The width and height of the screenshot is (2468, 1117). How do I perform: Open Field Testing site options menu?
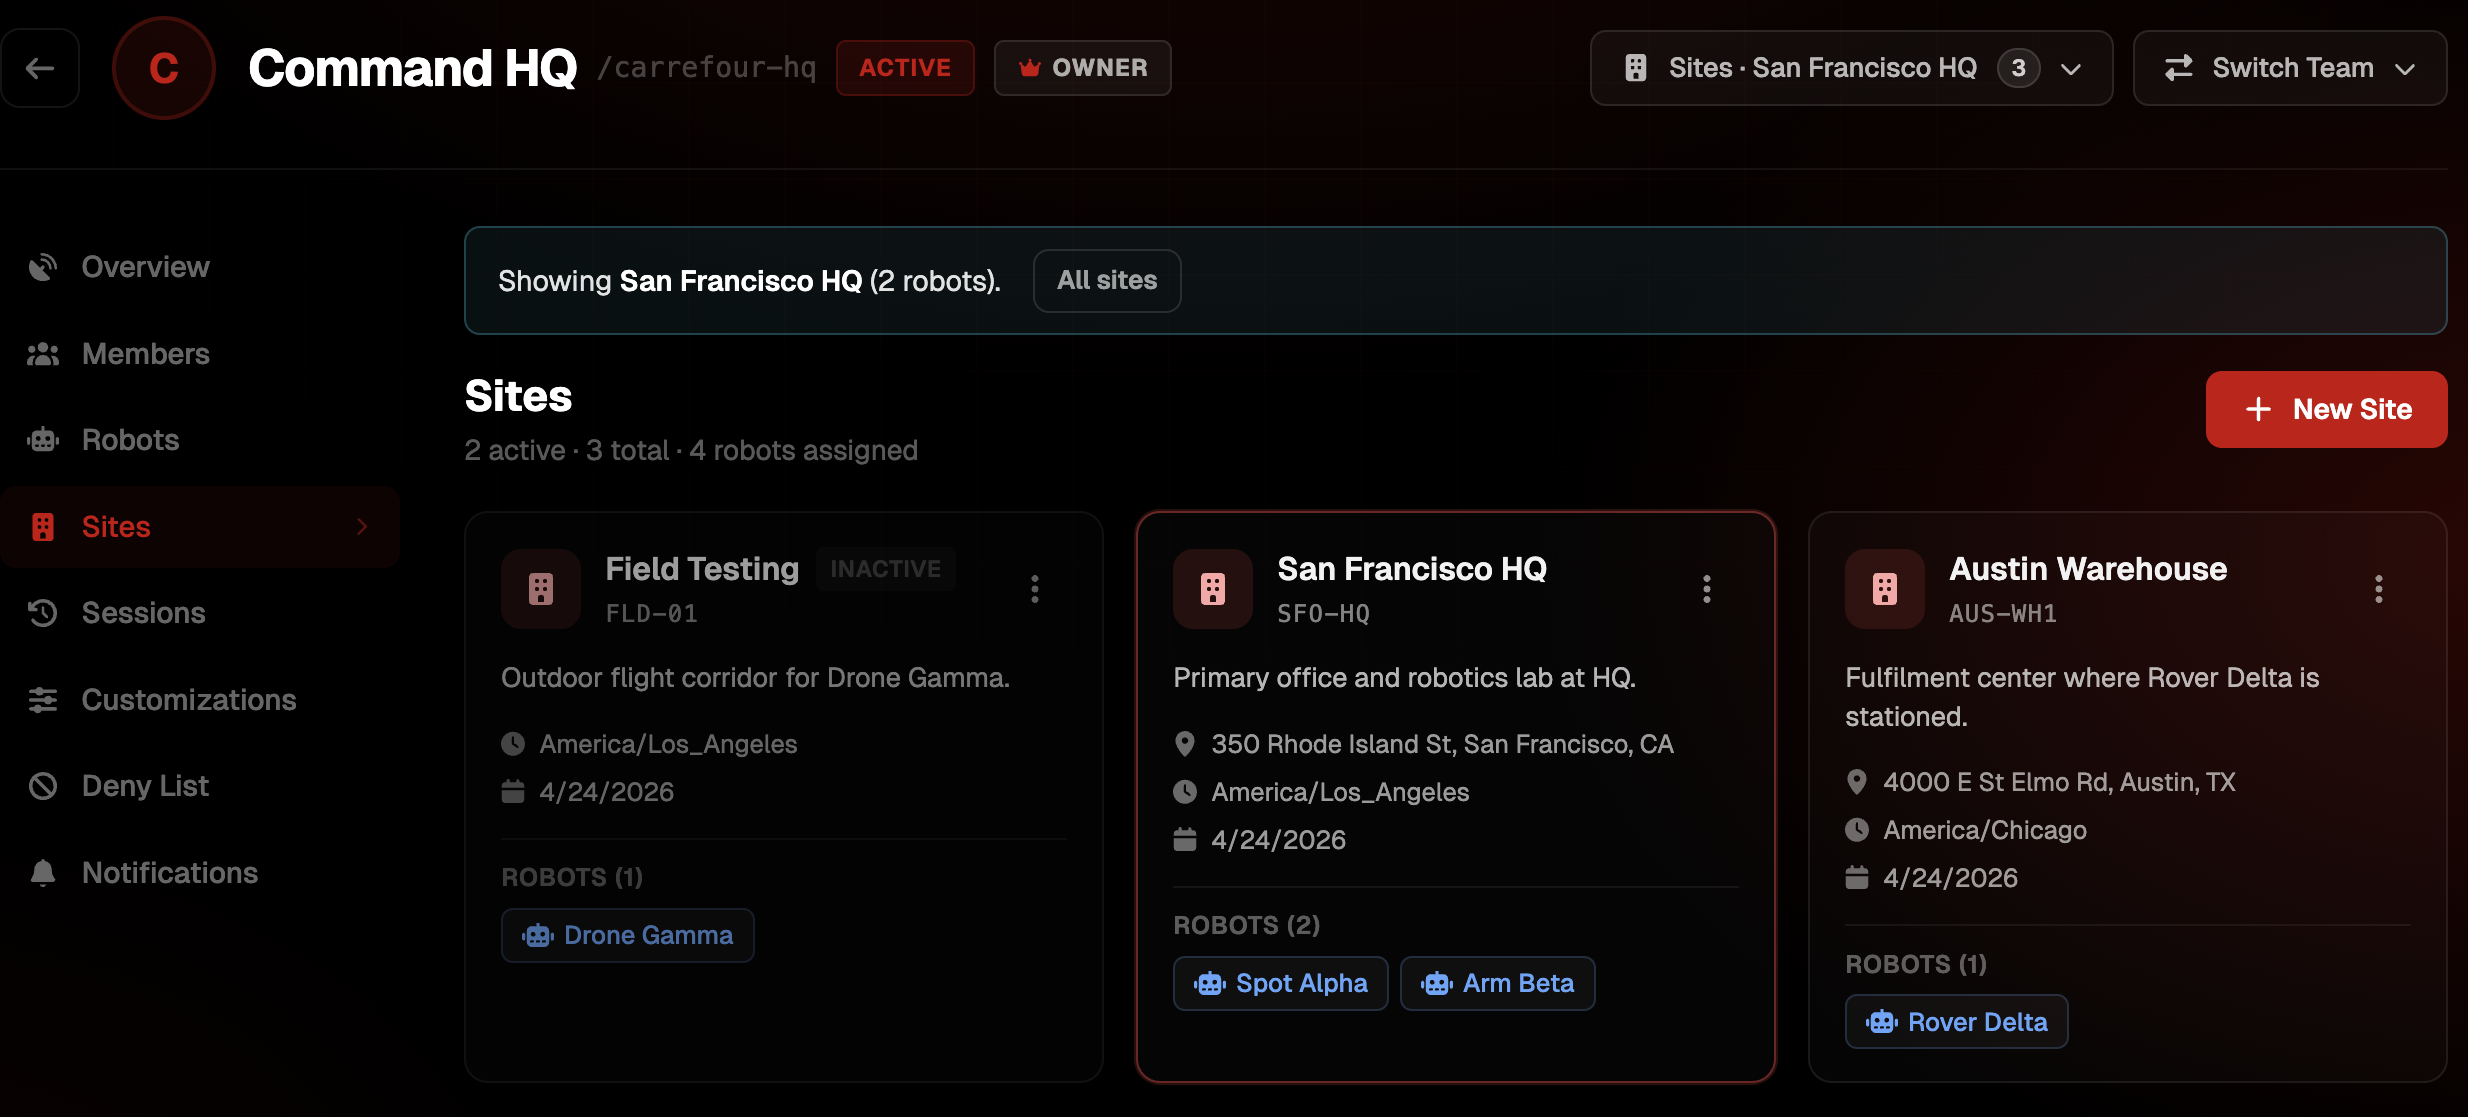(x=1035, y=589)
